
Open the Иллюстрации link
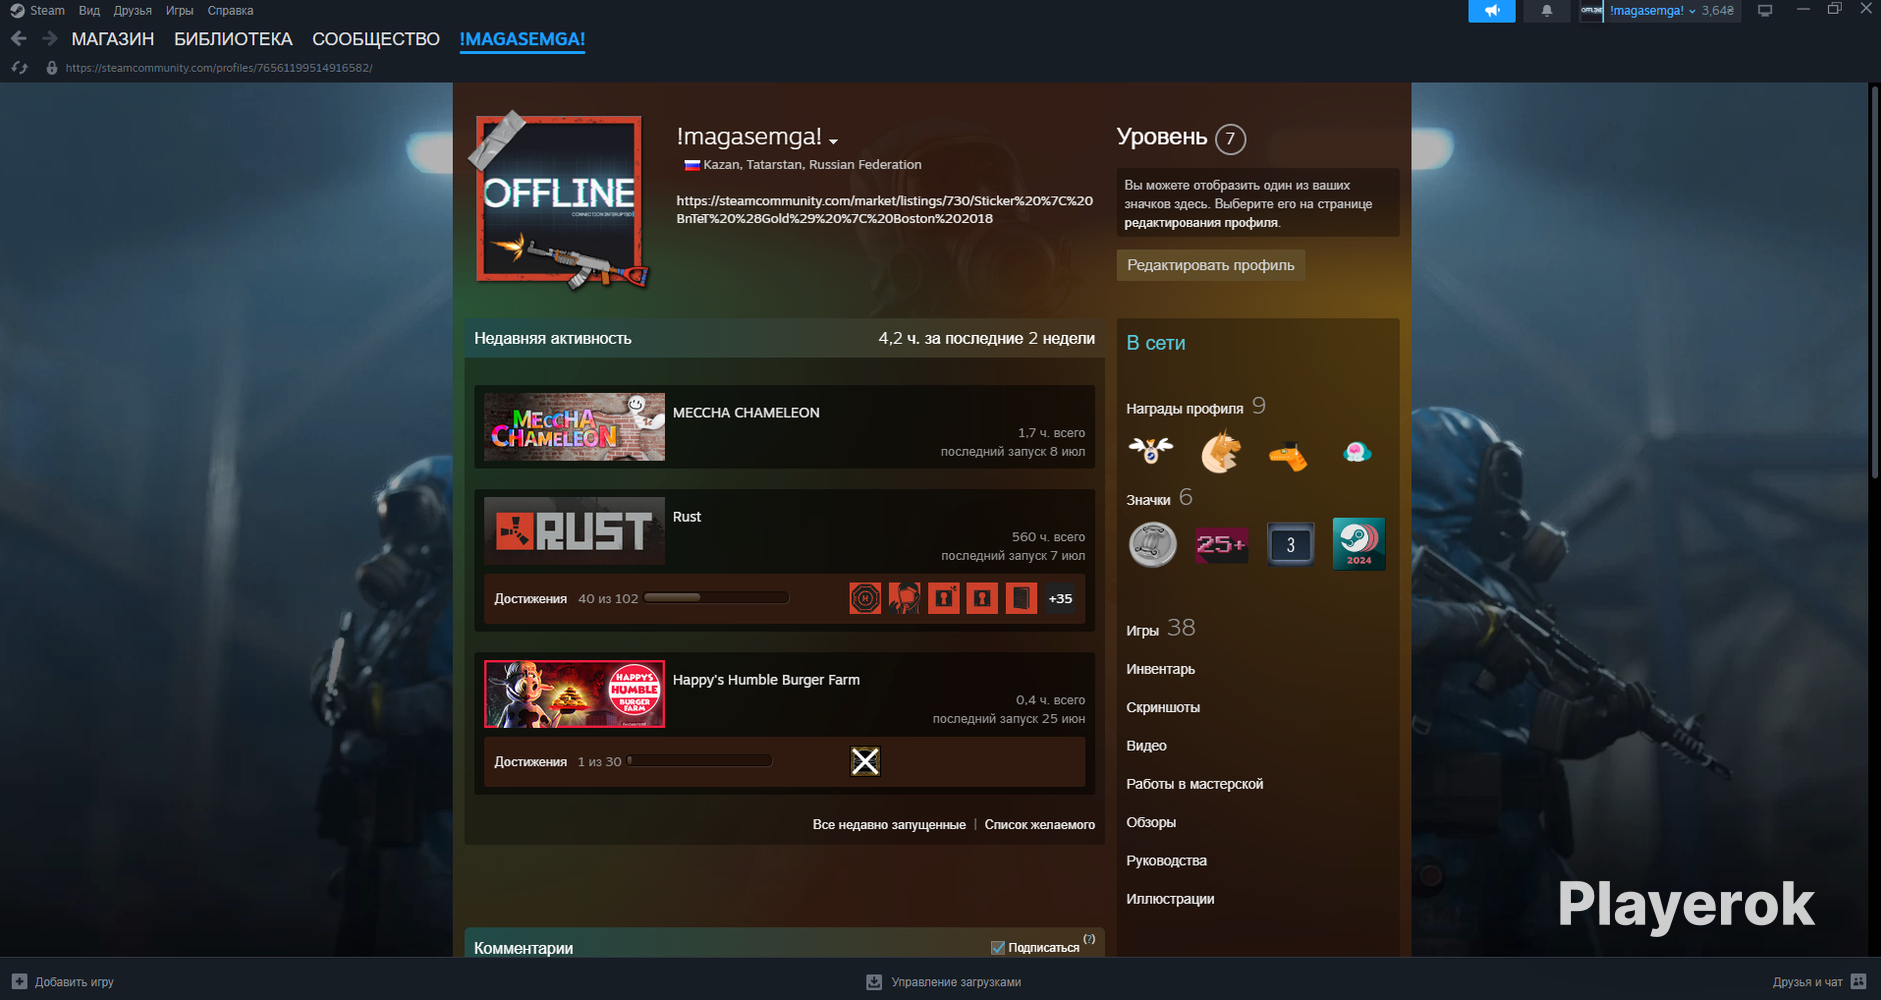(x=1170, y=898)
